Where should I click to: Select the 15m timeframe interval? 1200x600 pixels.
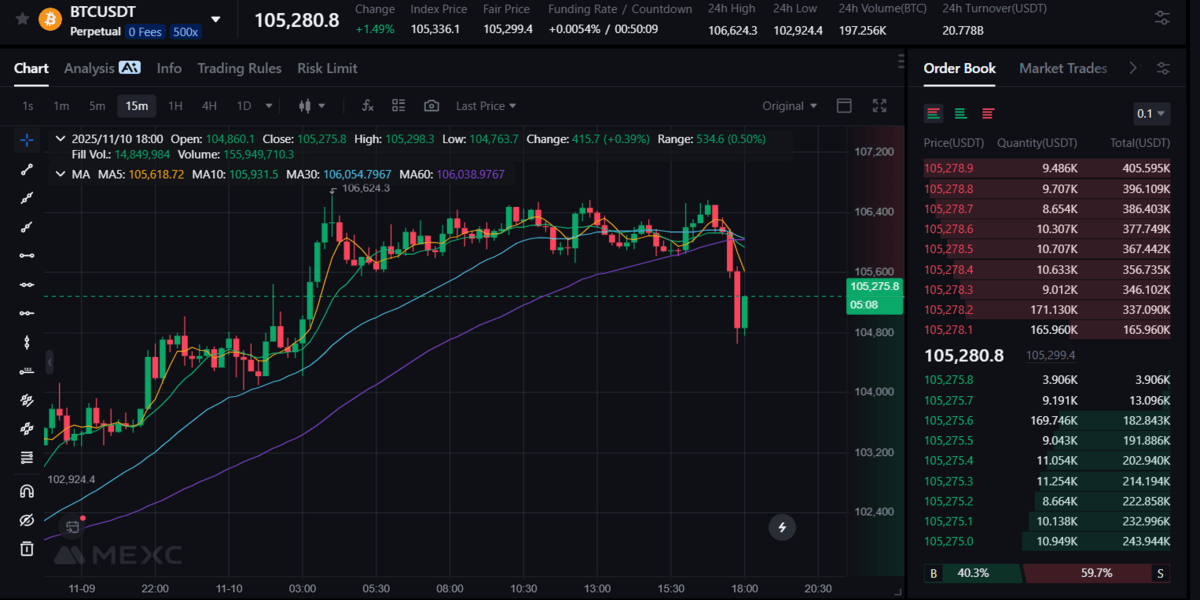[x=136, y=105]
